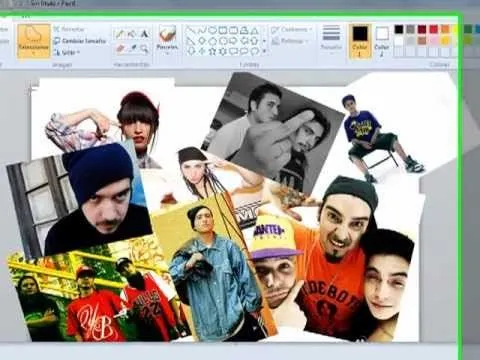
Task: Choose the Pentagon shape
Action: click(x=212, y=41)
